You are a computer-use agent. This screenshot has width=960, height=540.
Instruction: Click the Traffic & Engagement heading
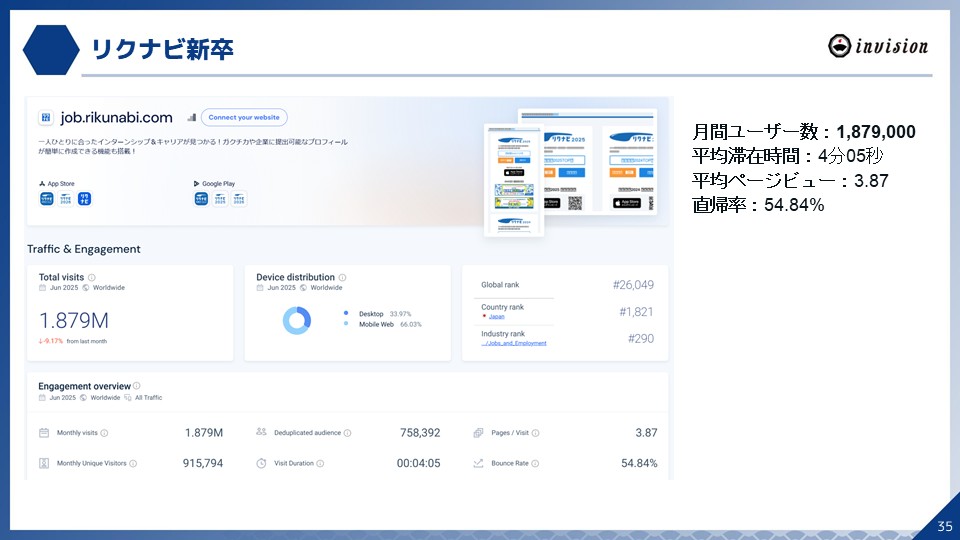pyautogui.click(x=83, y=249)
